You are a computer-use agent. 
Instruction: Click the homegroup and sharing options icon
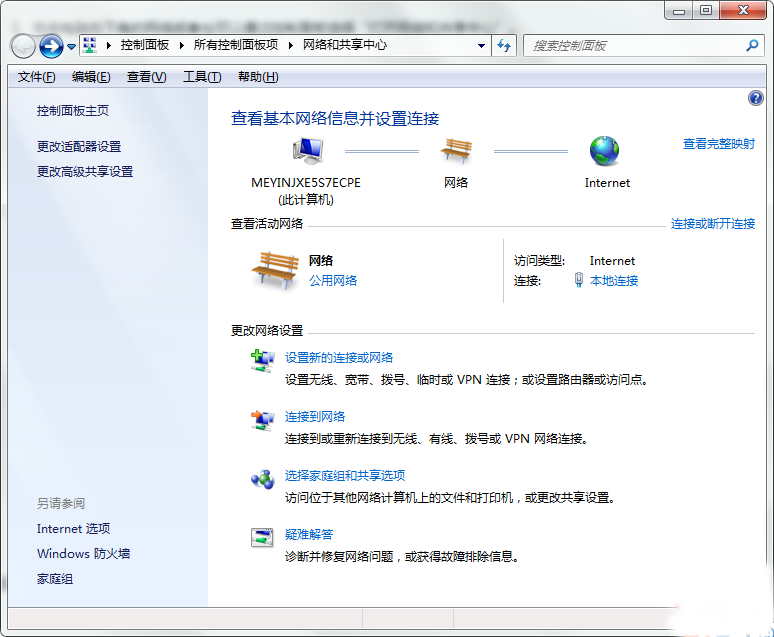click(x=262, y=479)
